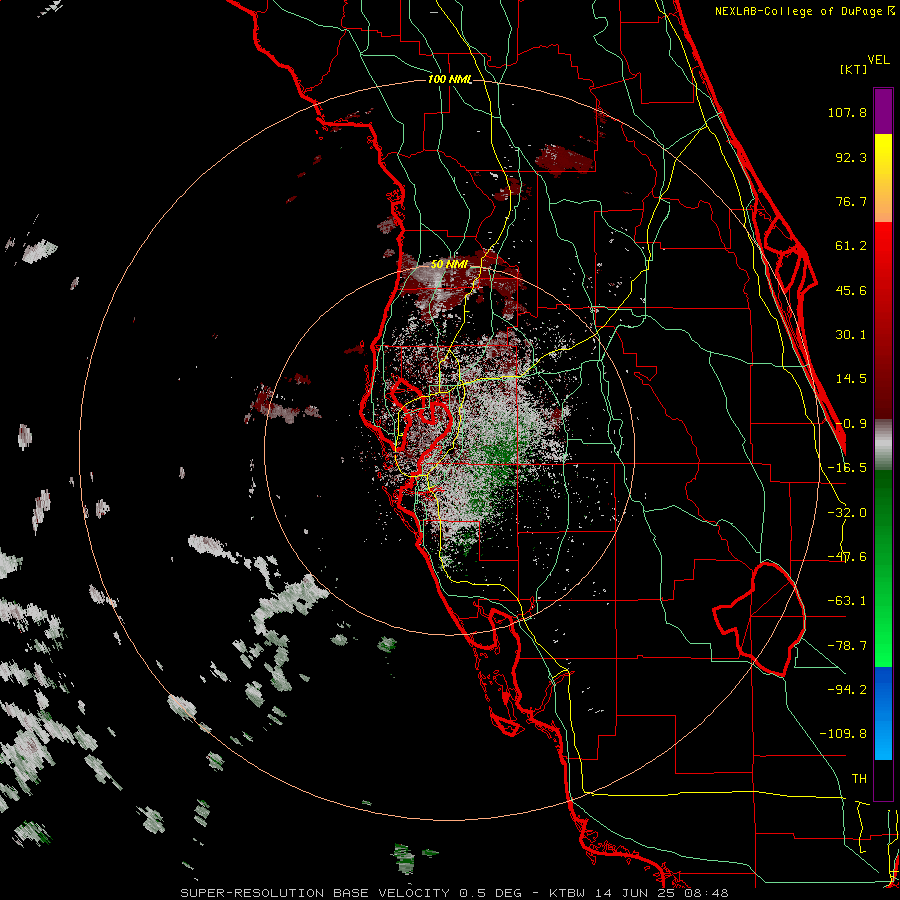The image size is (900, 900).
Task: Click the -94.2 value on velocity scale
Action: [x=847, y=690]
